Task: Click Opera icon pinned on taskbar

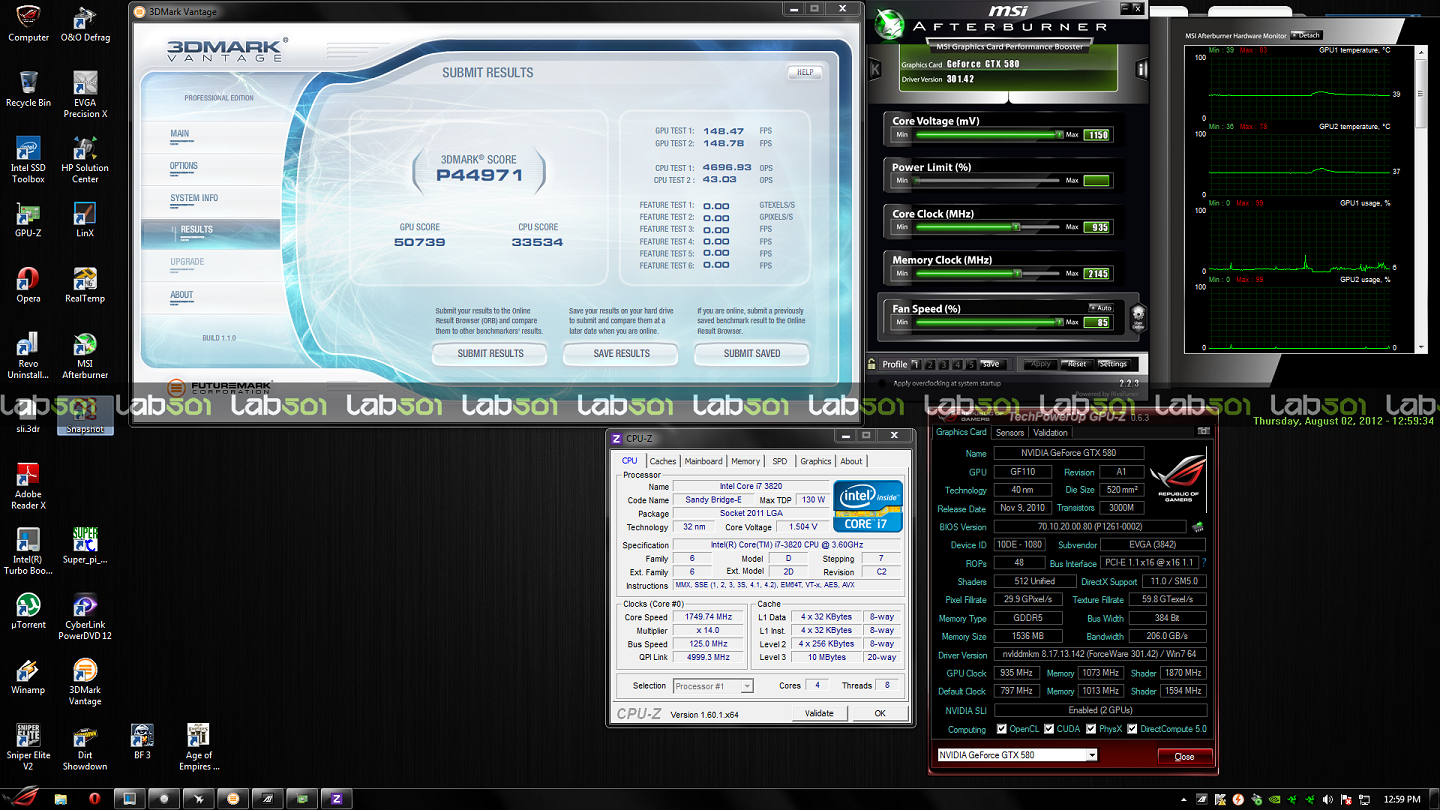Action: [x=95, y=799]
